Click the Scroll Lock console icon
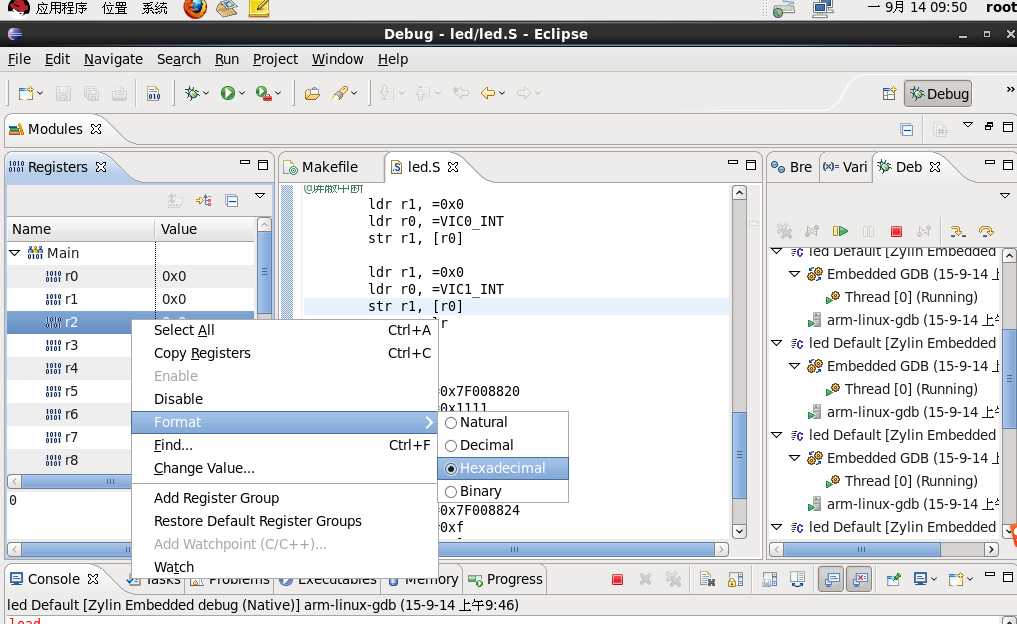Viewport: 1017px width, 624px height. click(x=736, y=579)
